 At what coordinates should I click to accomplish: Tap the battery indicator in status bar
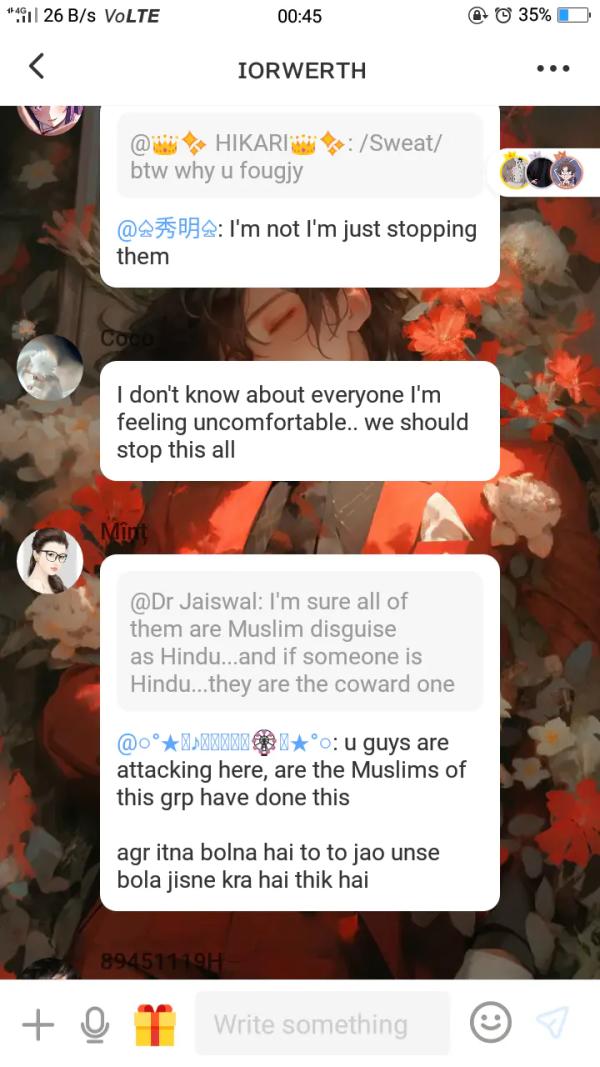(x=573, y=15)
